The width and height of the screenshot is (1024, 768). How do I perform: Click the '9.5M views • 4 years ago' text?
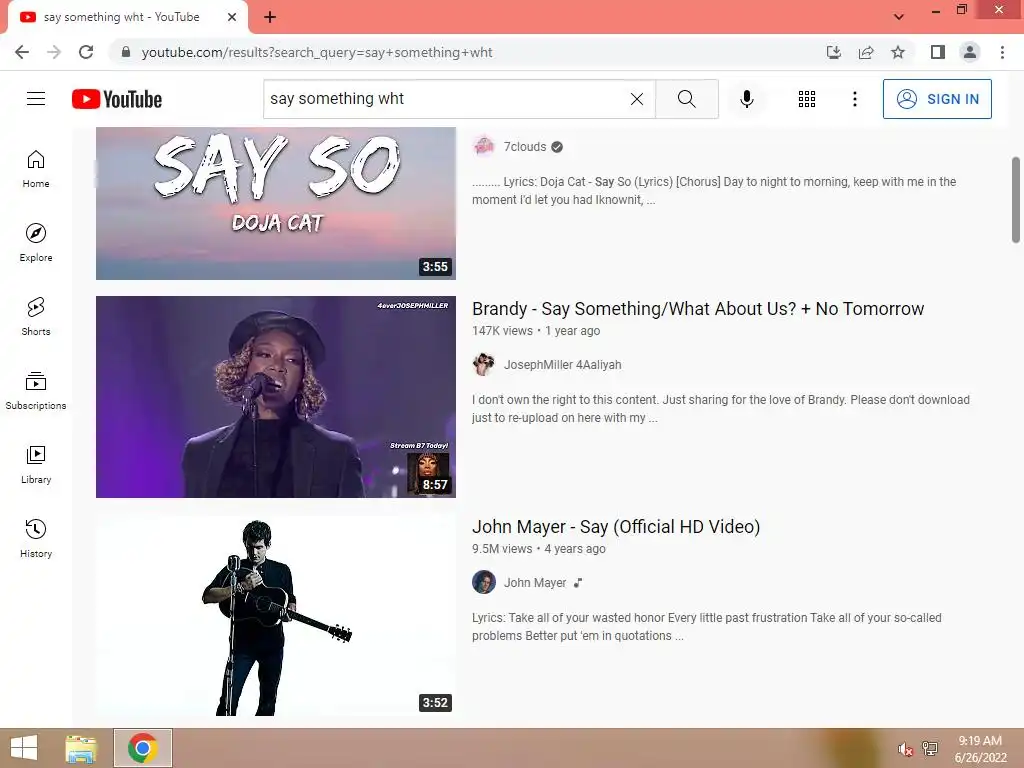(x=539, y=549)
